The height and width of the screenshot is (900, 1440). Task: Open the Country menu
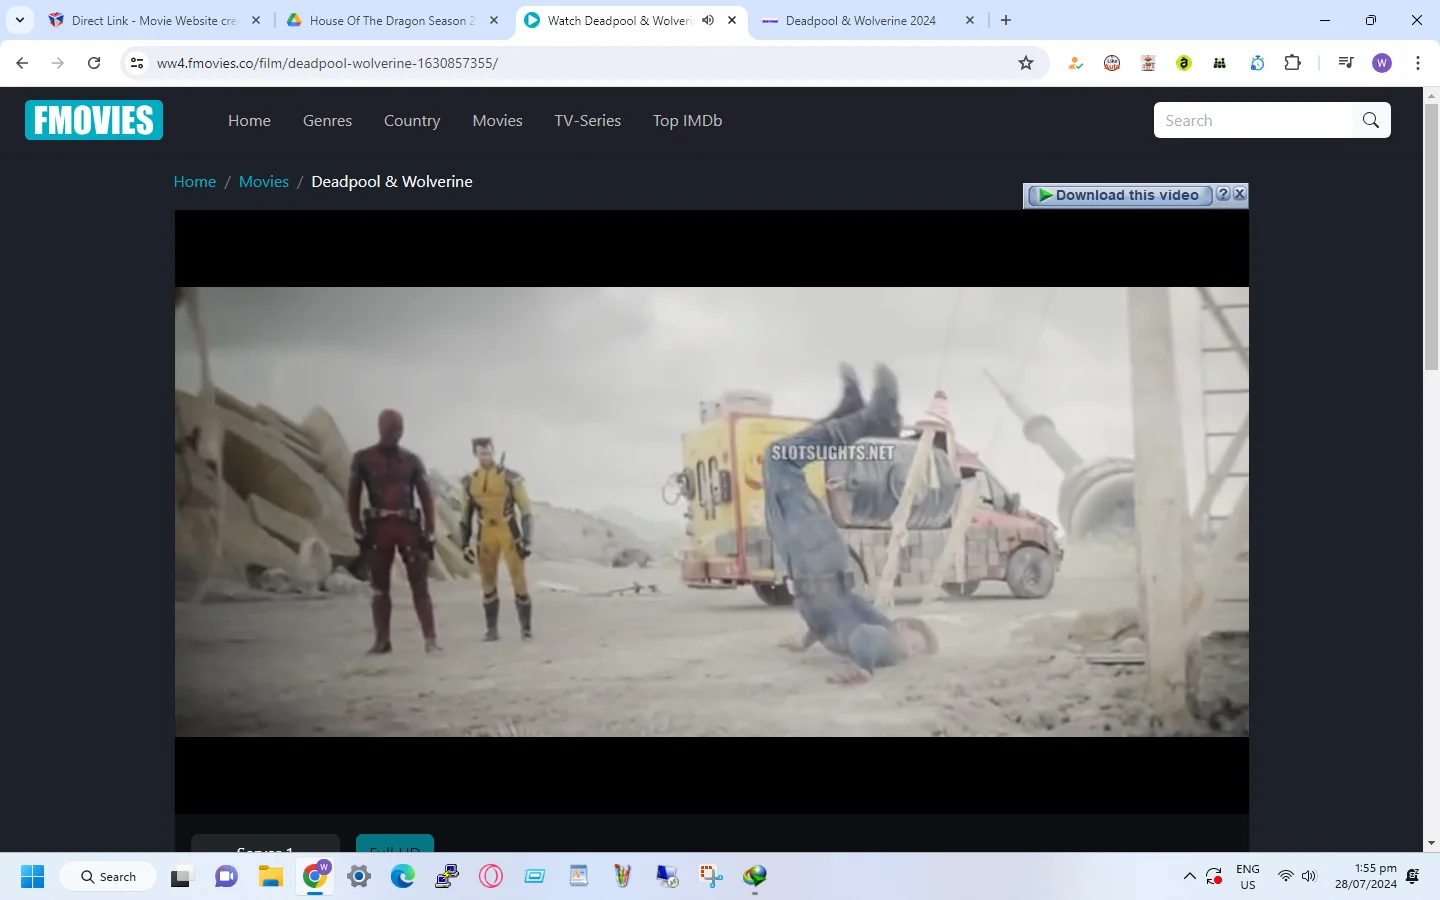412,120
